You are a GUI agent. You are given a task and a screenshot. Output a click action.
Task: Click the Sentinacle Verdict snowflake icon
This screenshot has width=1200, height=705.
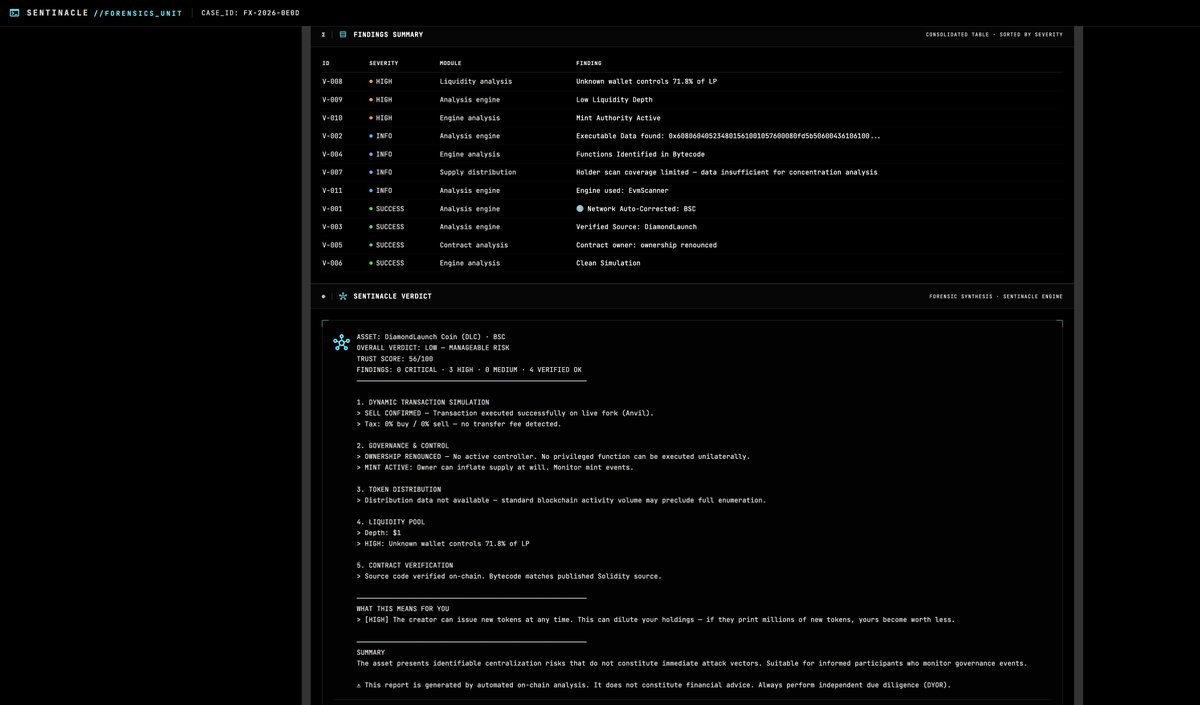[x=343, y=296]
